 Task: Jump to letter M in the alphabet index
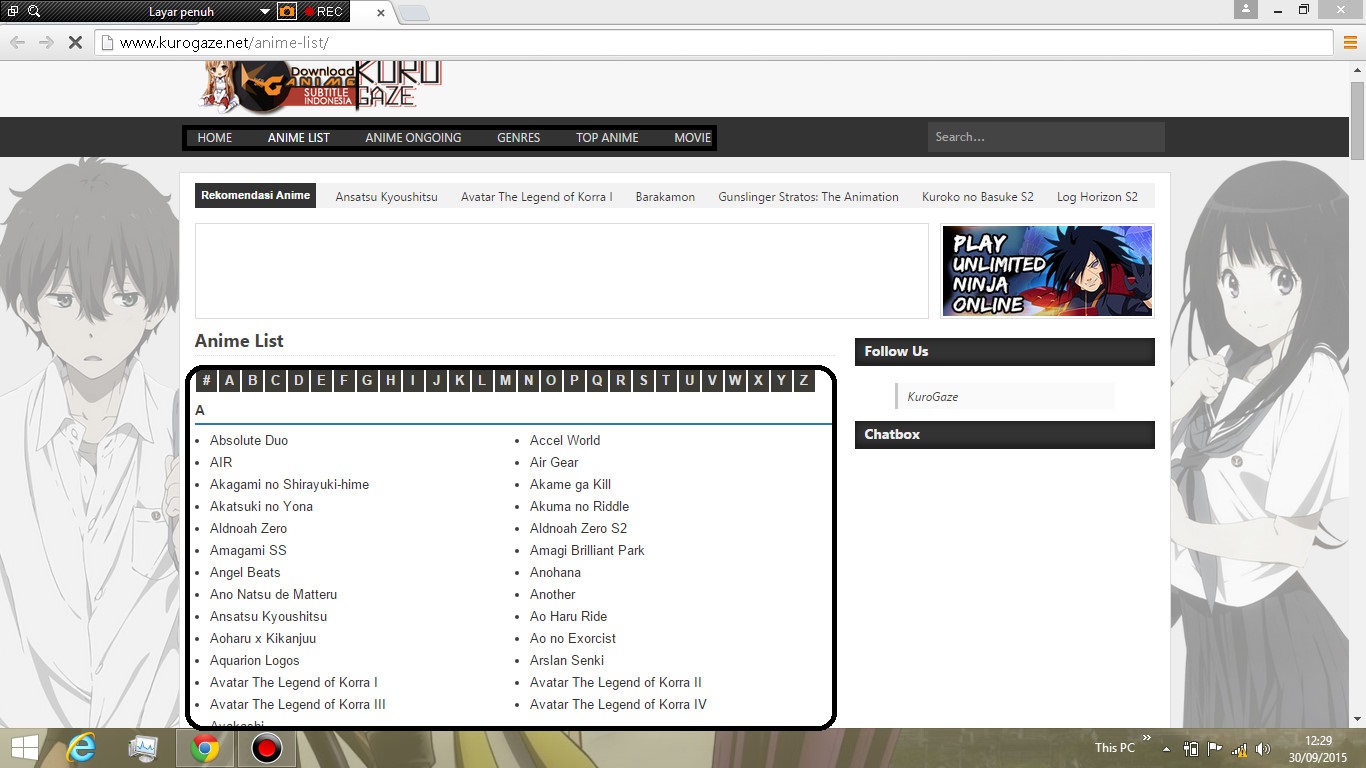click(506, 380)
